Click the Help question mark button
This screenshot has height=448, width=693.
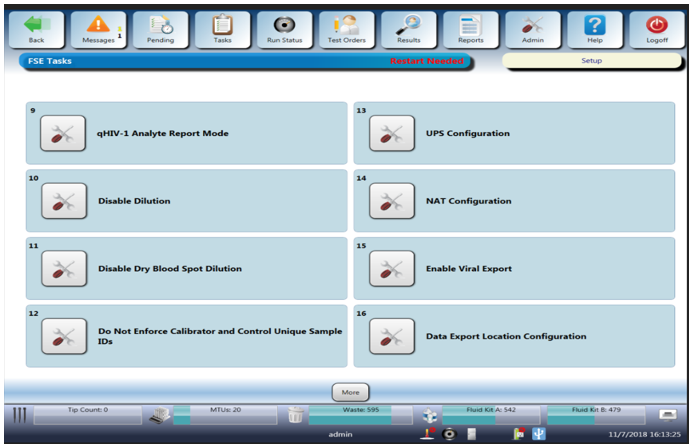595,29
